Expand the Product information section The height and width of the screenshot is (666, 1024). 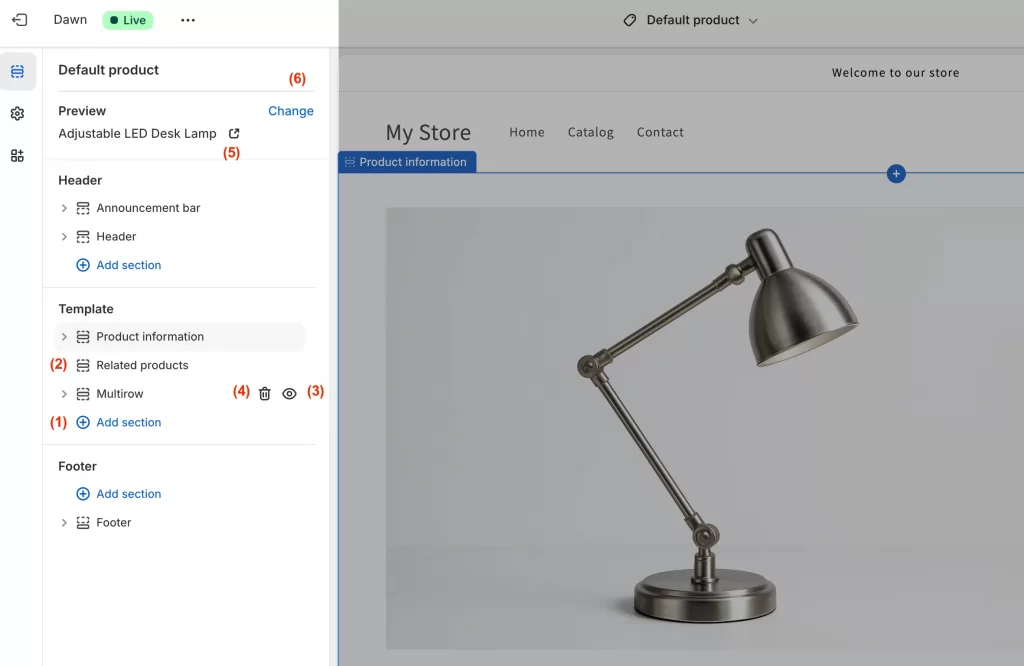click(x=64, y=337)
